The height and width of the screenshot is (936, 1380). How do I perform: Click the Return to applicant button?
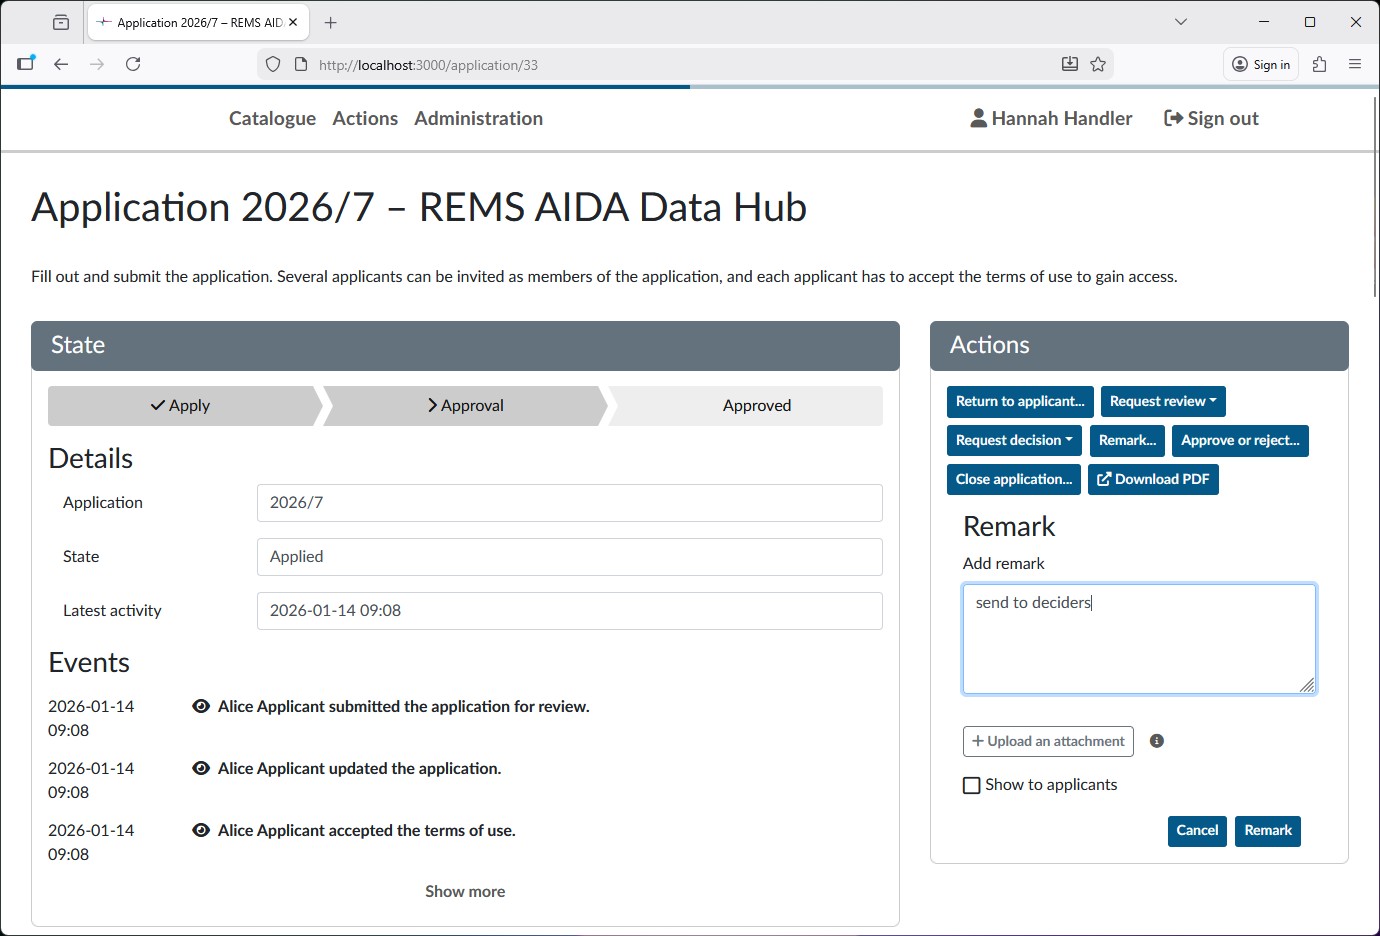coord(1019,401)
